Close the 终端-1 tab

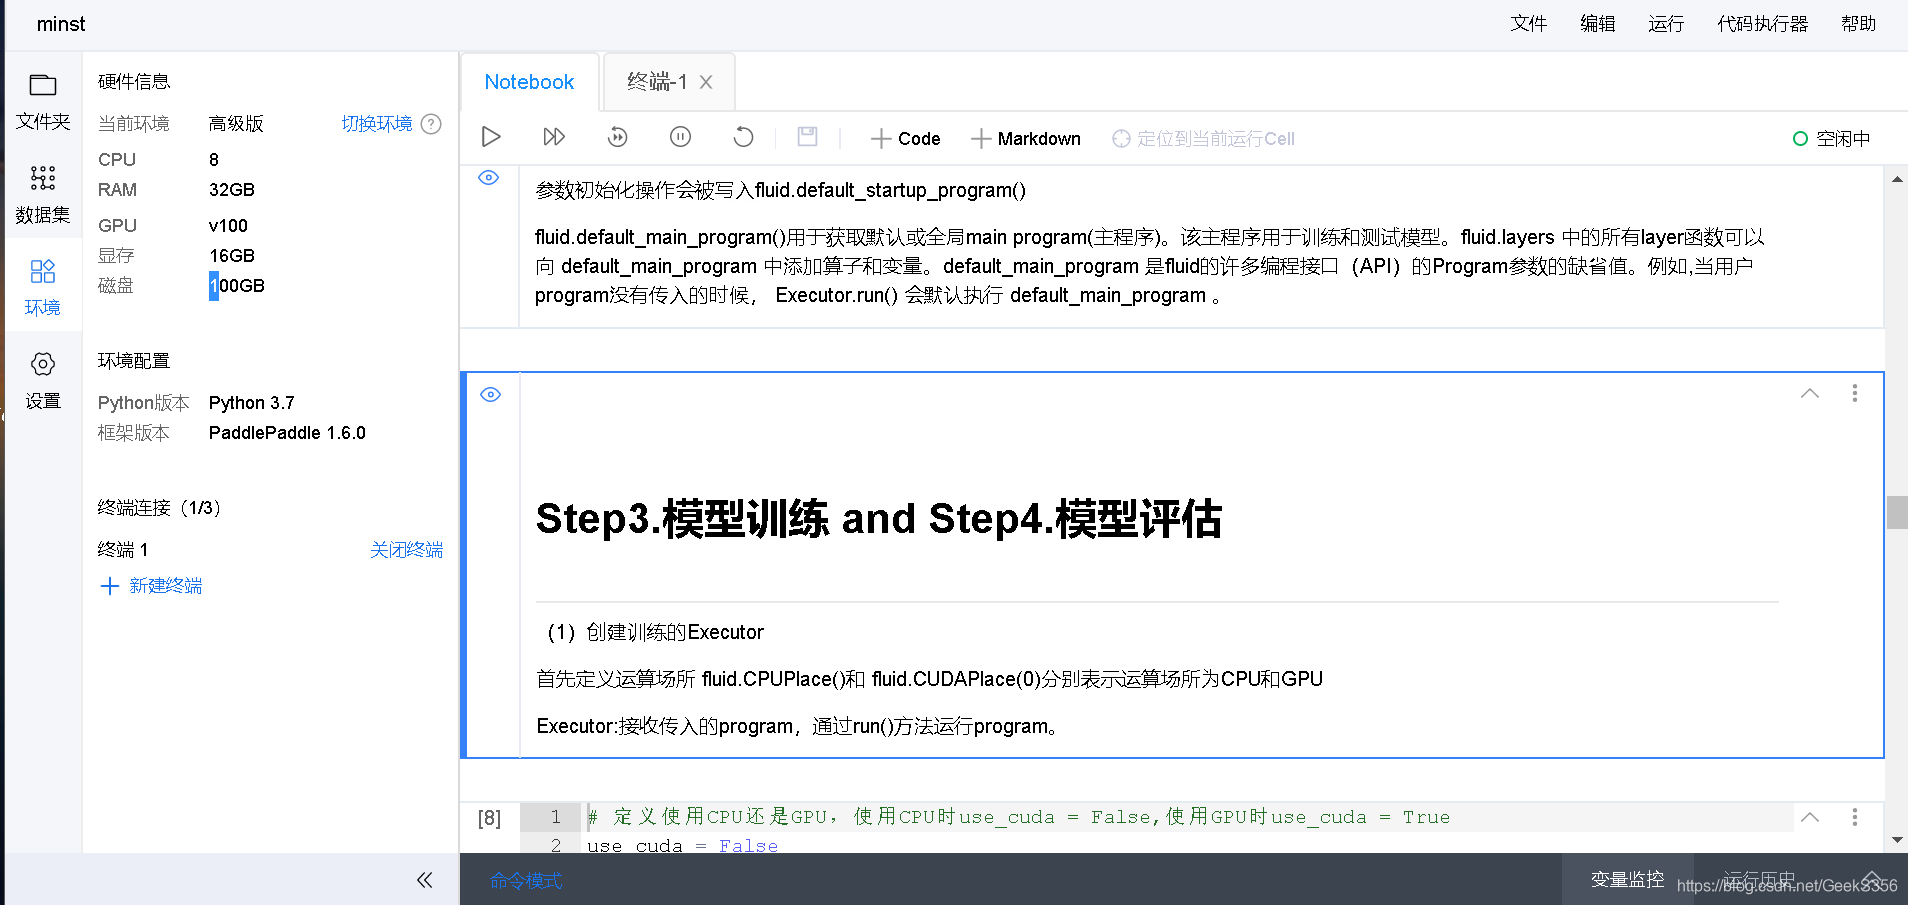coord(706,83)
